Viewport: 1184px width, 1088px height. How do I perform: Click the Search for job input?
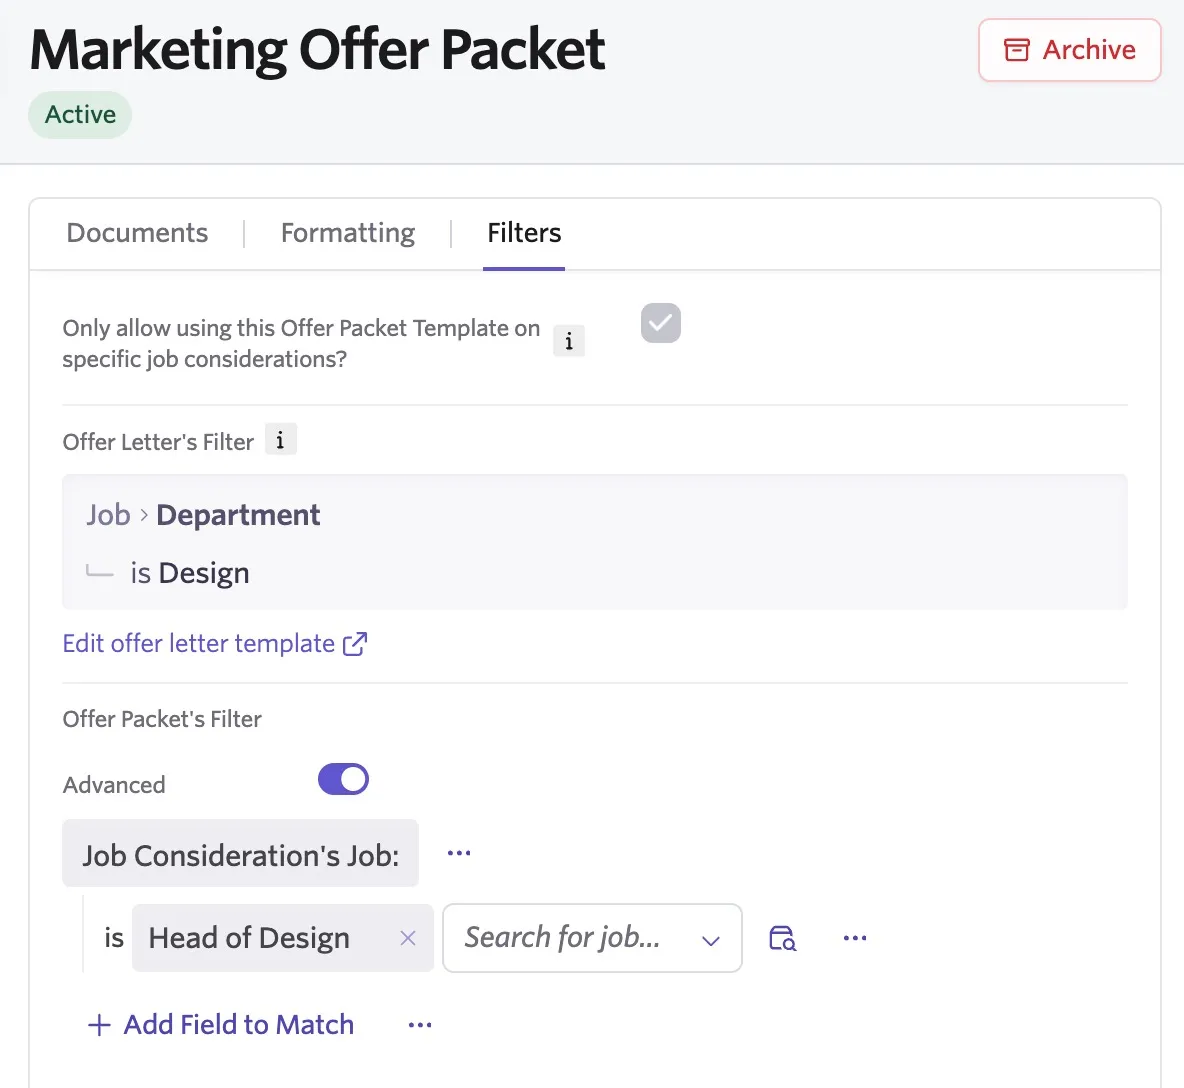(x=592, y=938)
